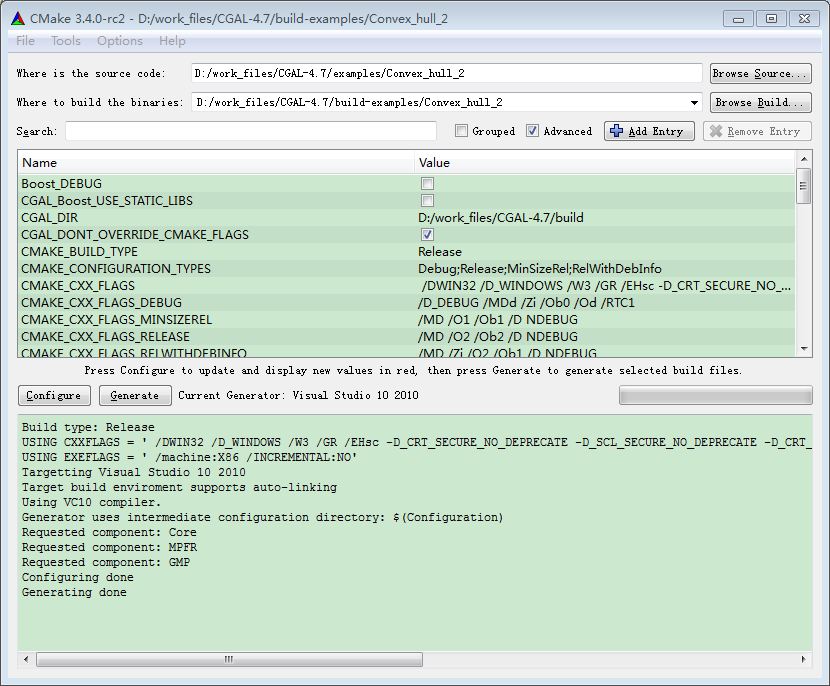Click Debug;Release;MinSizeRel;RelWithDebInfo value
Screen dimensions: 830x686
pos(540,268)
